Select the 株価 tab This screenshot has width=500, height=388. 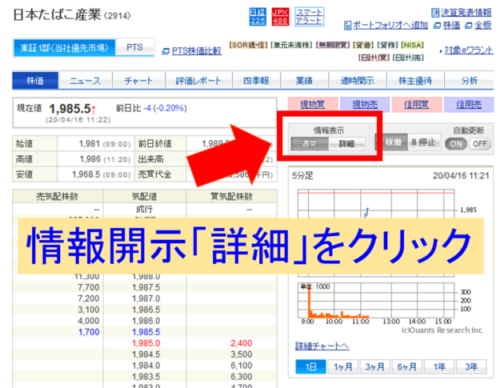click(x=35, y=81)
